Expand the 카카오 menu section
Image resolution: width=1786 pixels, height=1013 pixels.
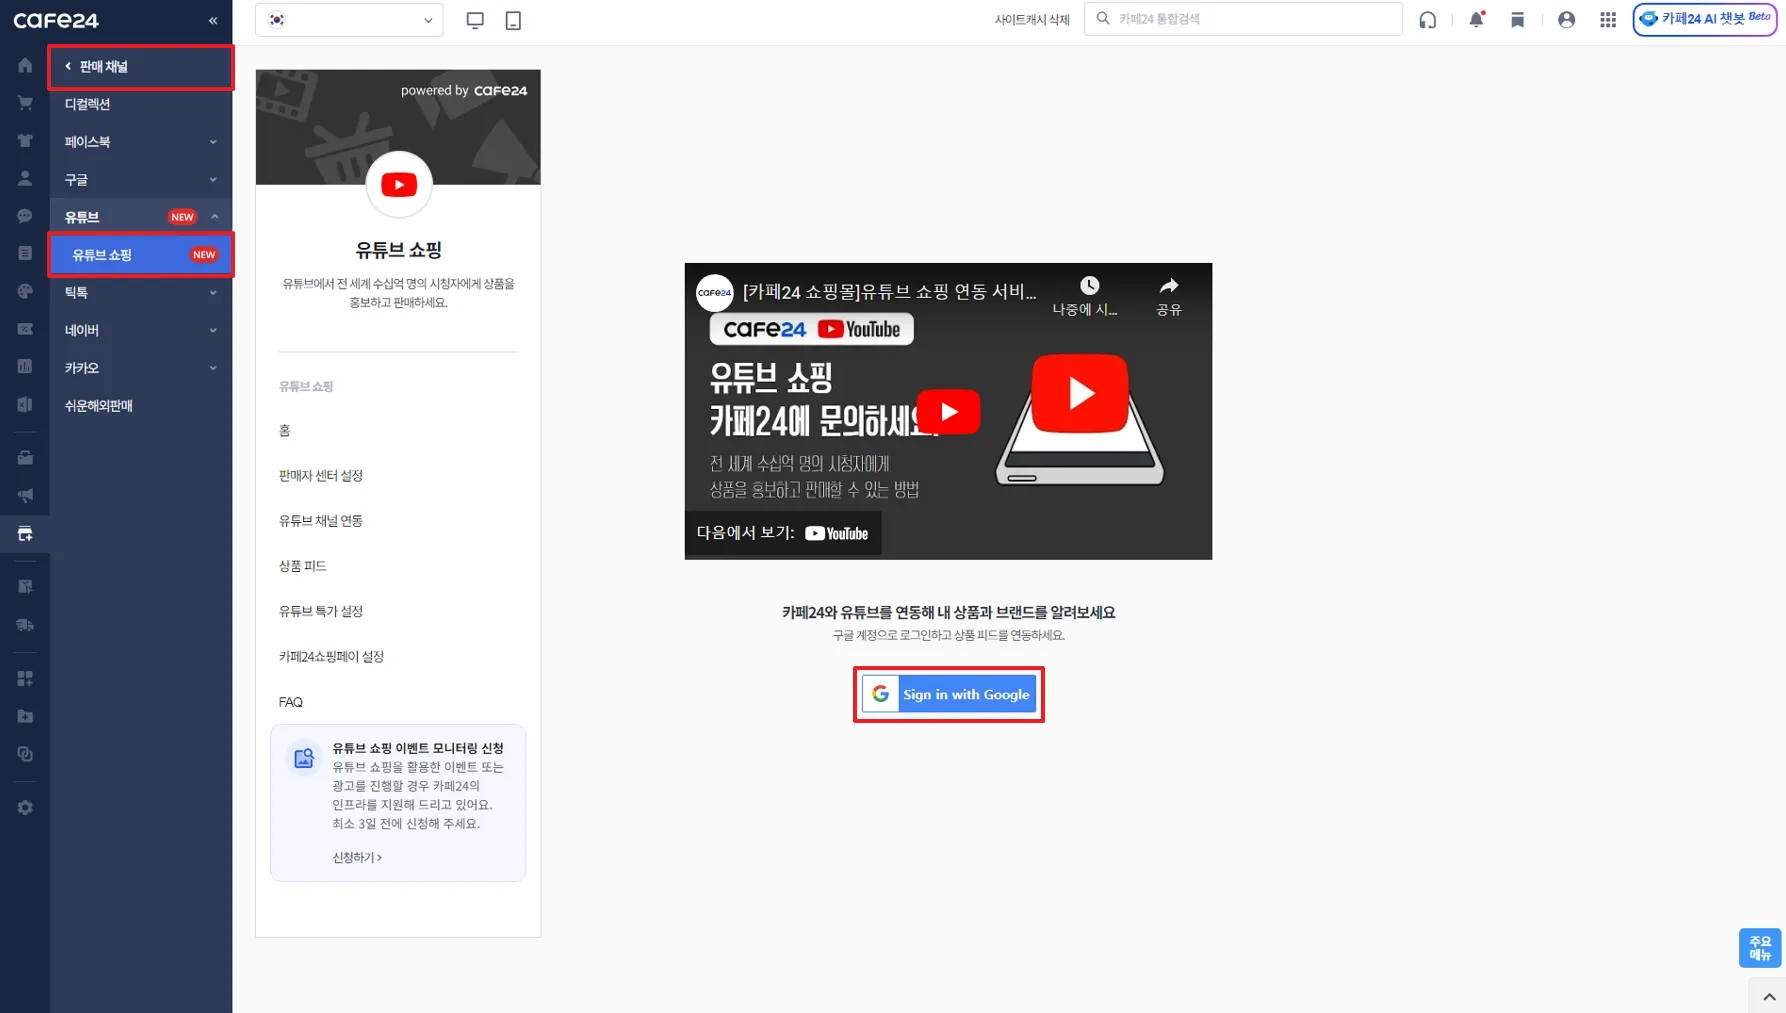141,368
